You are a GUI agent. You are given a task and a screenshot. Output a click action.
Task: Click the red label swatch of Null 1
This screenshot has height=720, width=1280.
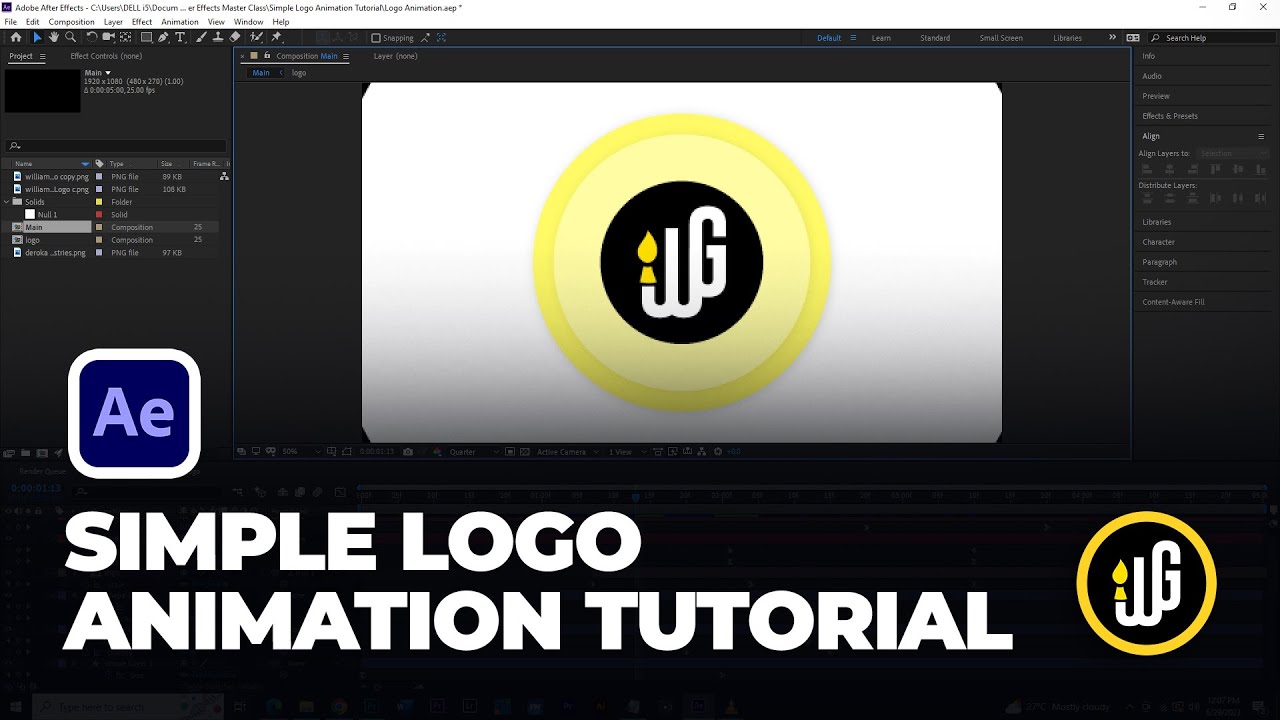pyautogui.click(x=98, y=215)
